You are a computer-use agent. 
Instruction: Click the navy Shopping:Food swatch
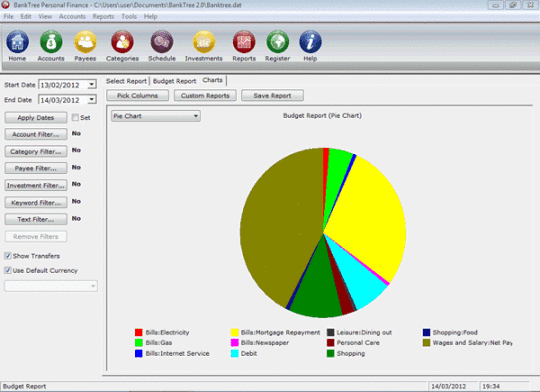tap(426, 332)
